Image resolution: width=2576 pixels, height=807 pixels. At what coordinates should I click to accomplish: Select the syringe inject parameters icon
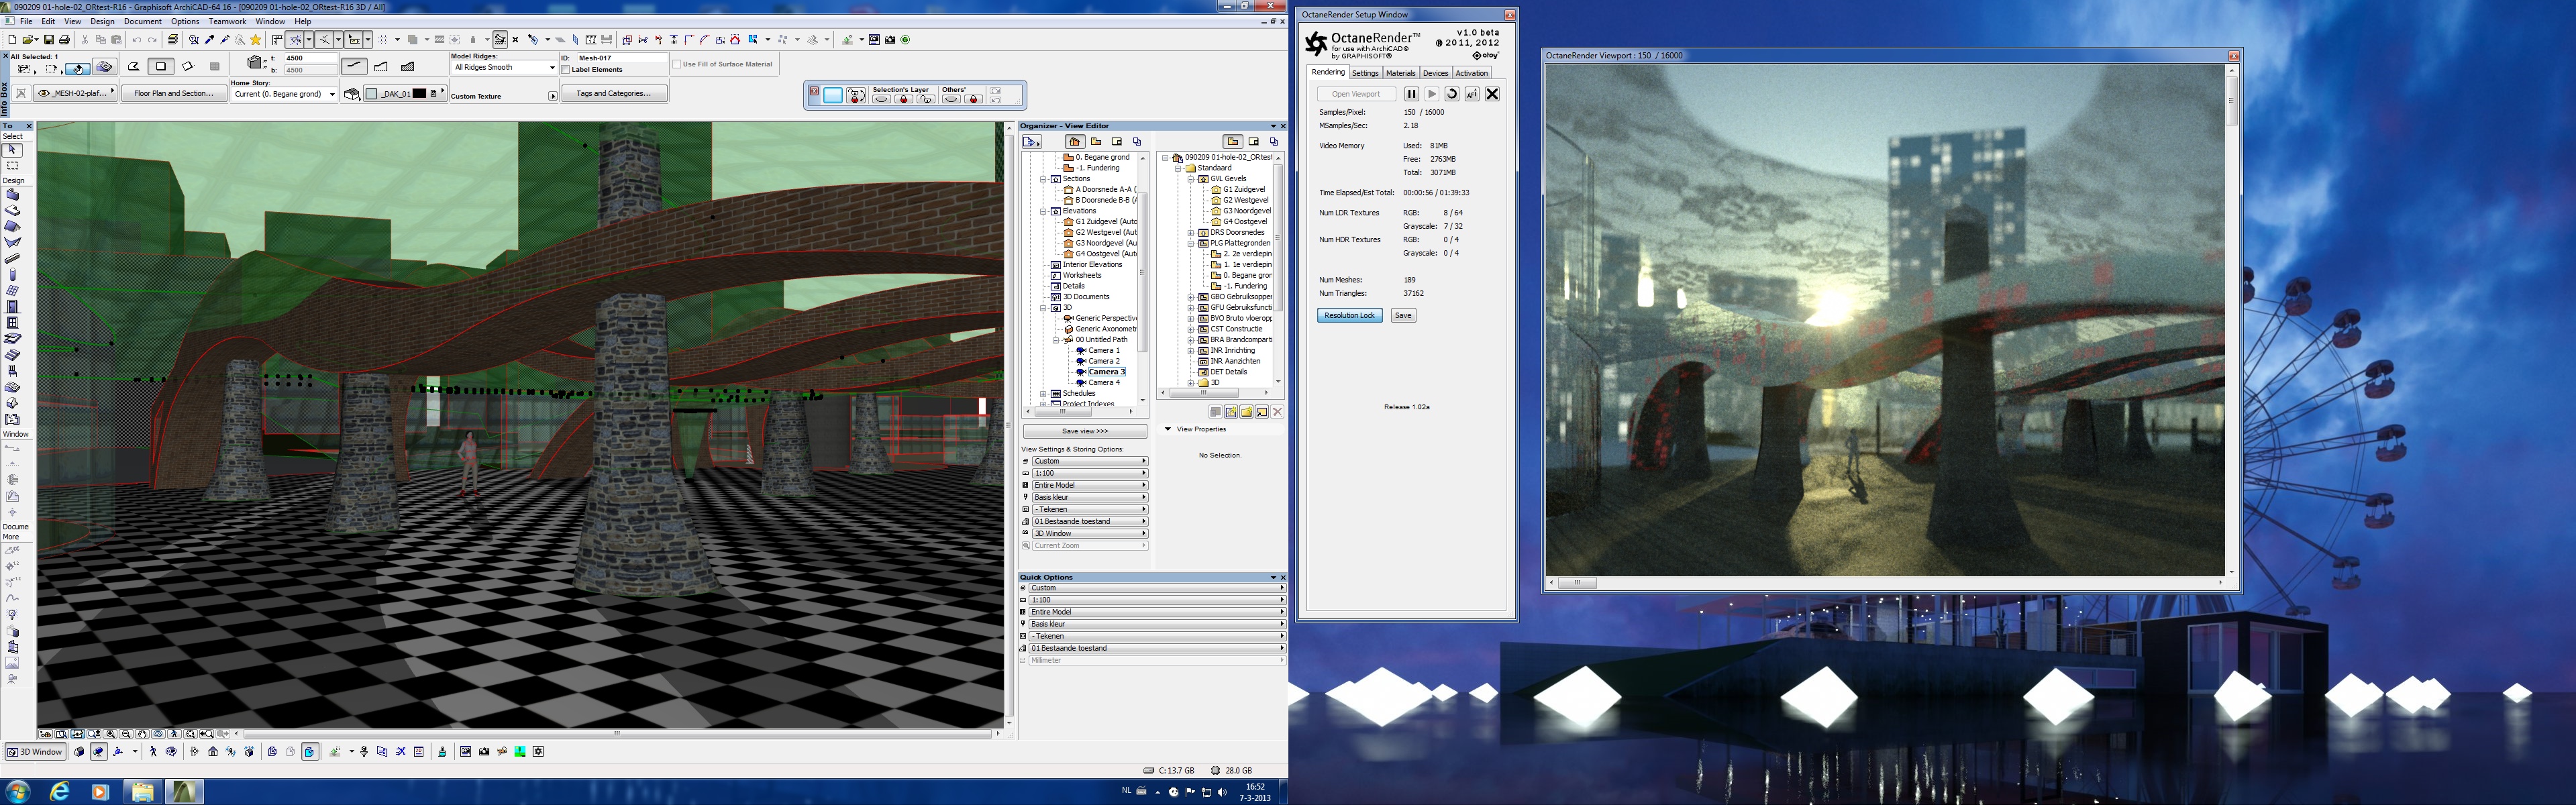225,40
